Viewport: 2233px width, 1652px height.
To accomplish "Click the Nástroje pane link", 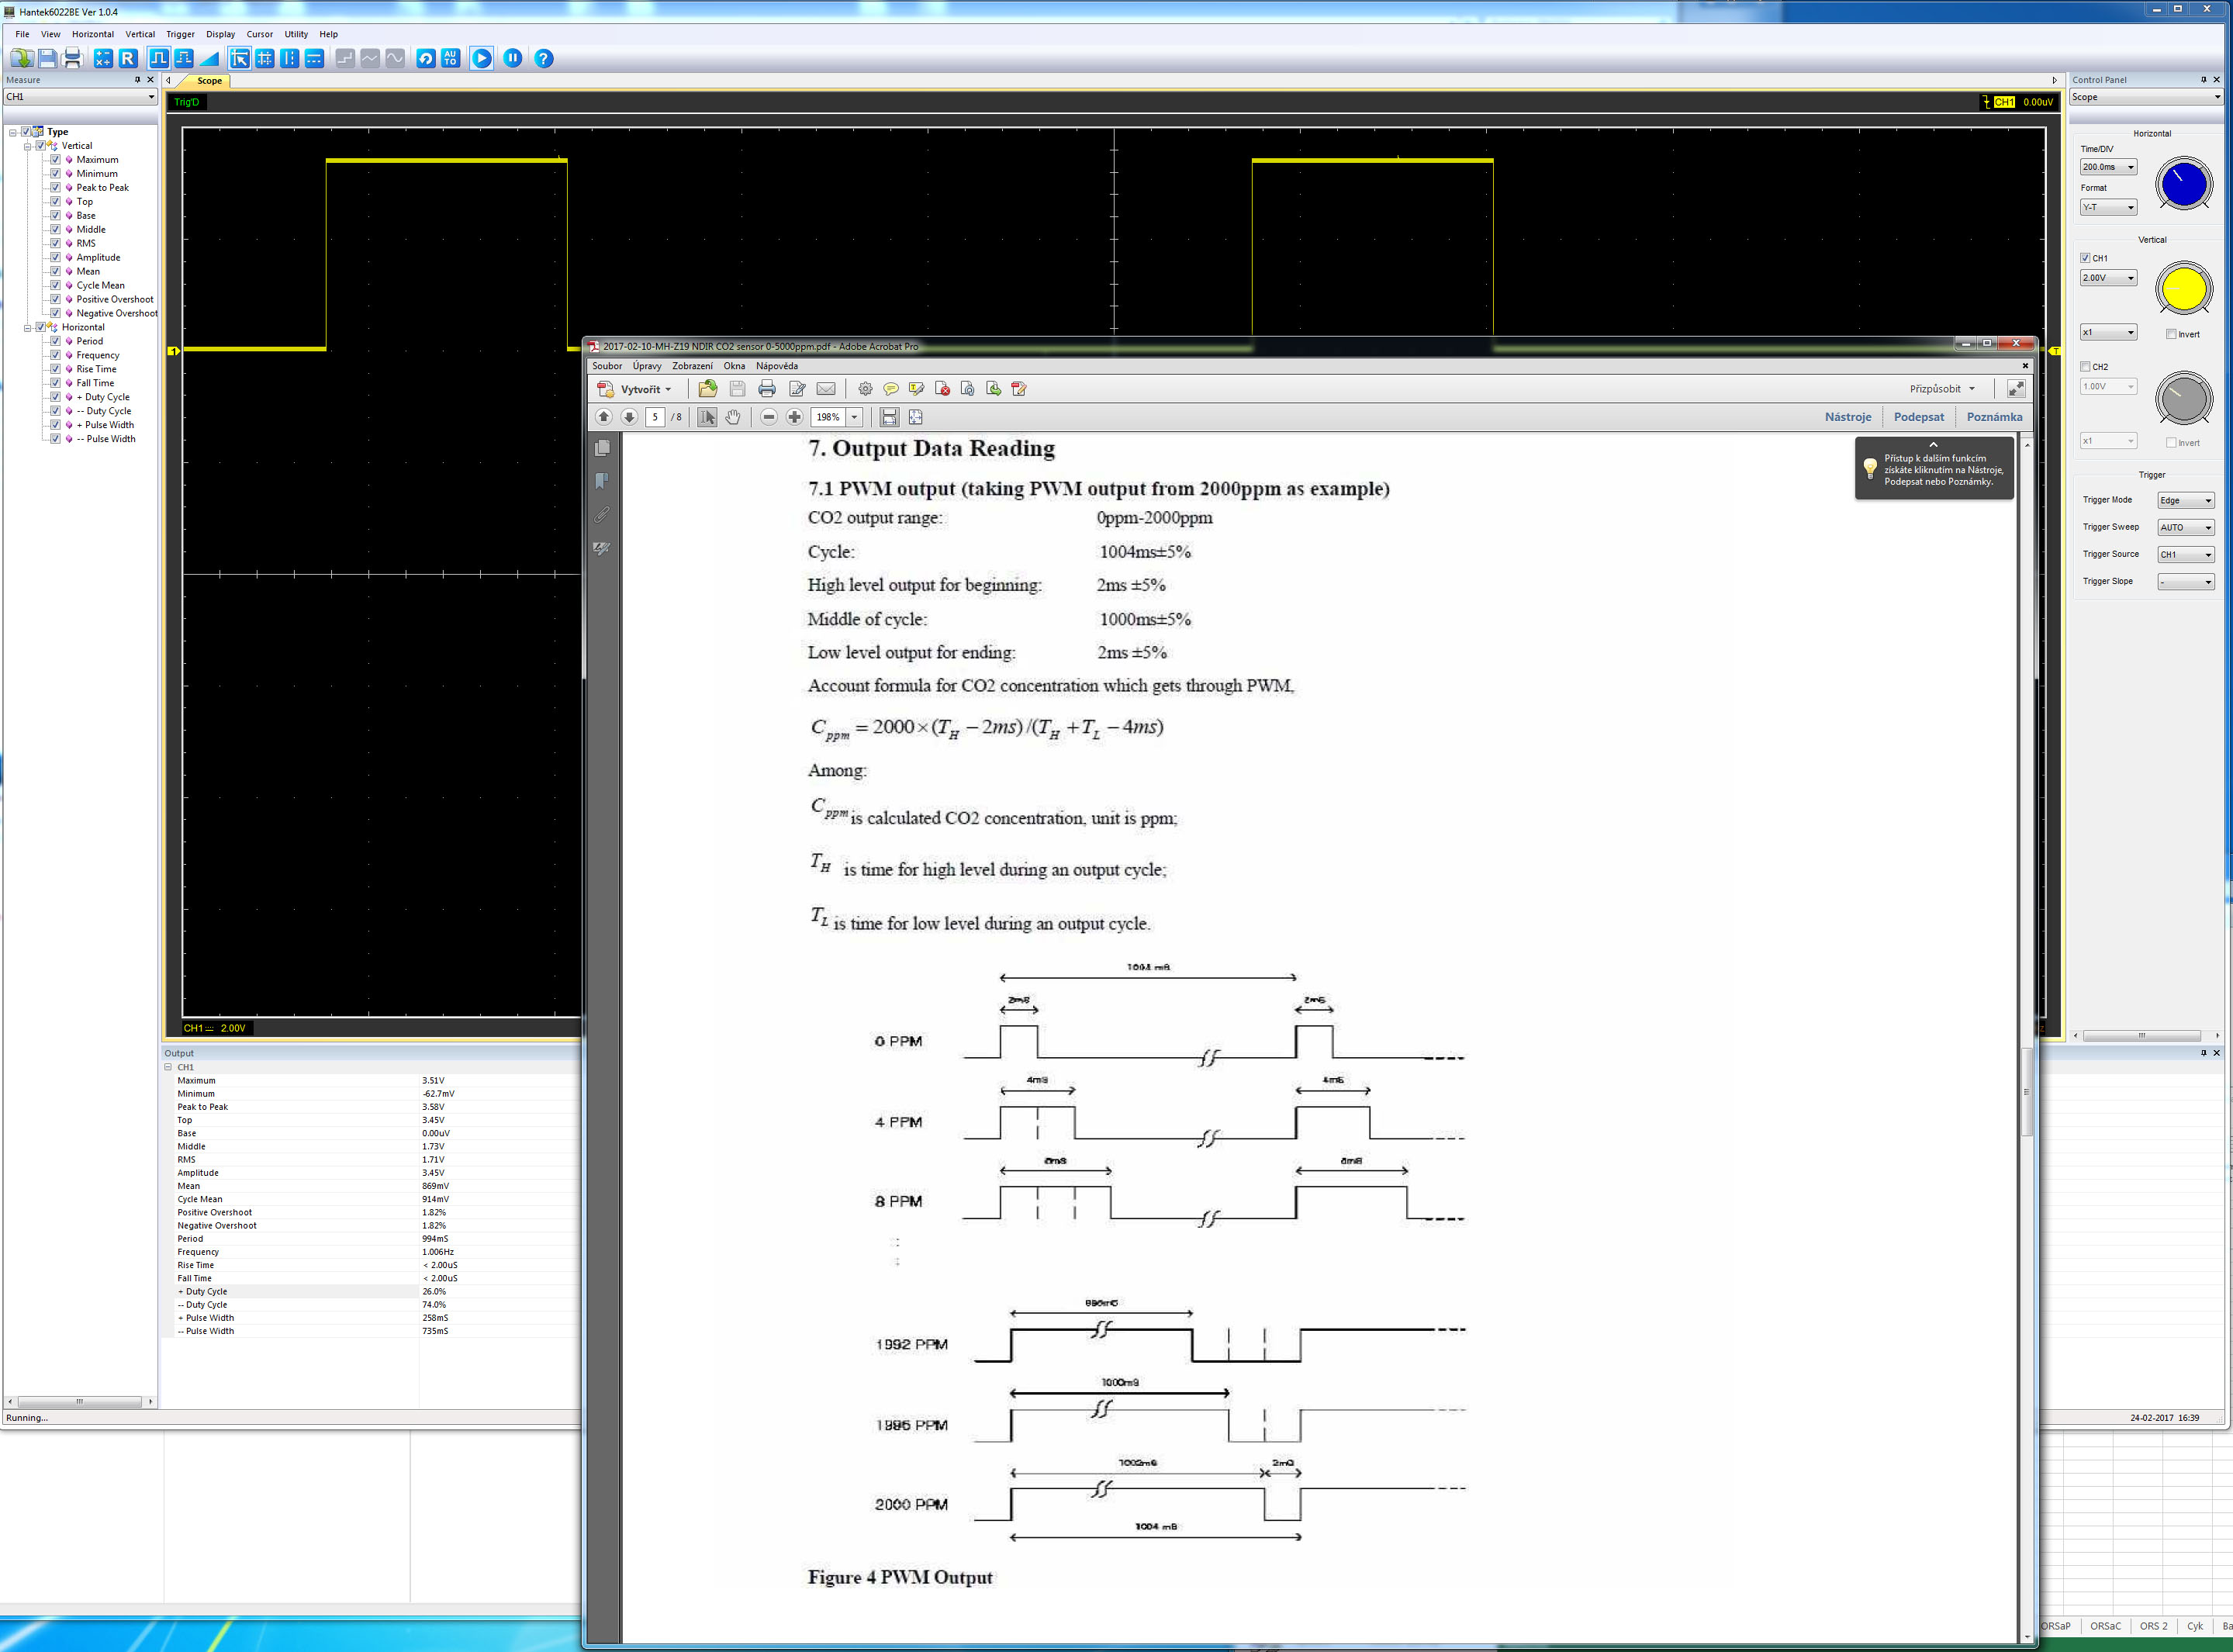I will (x=1847, y=417).
